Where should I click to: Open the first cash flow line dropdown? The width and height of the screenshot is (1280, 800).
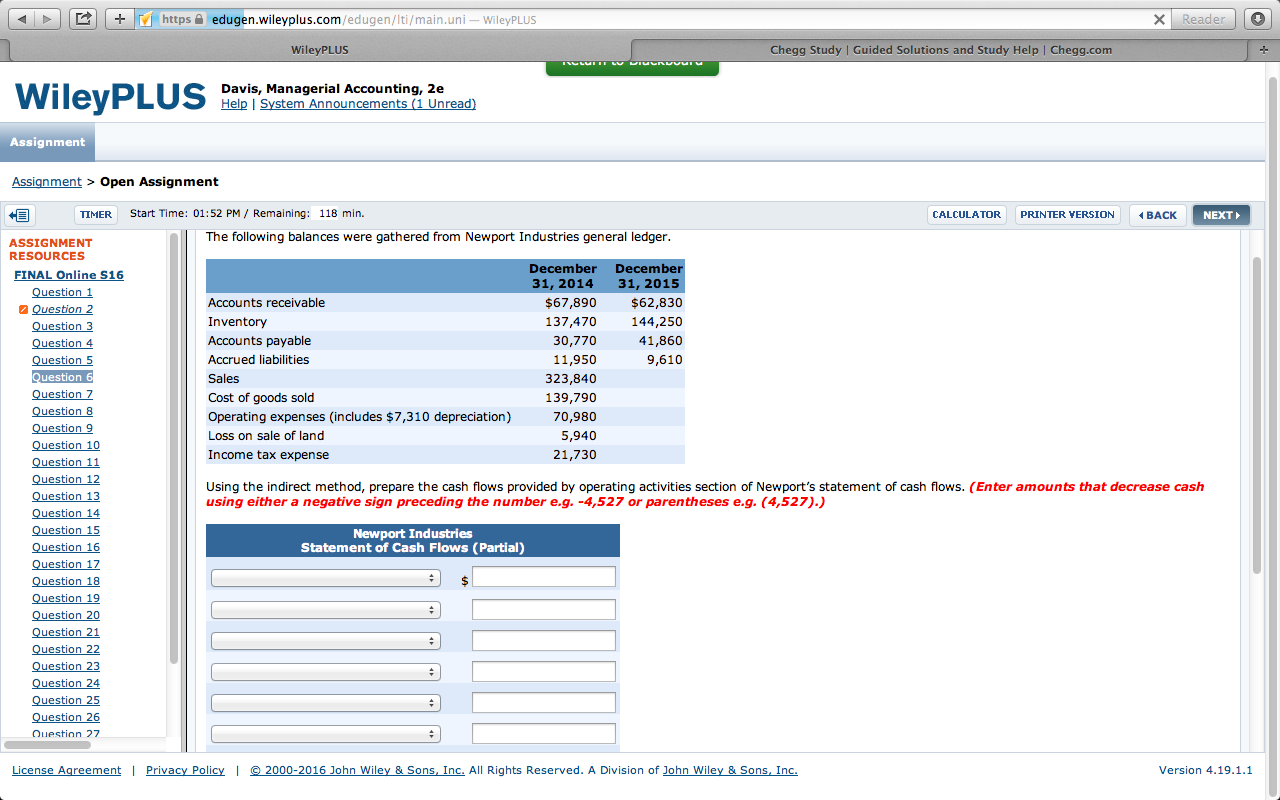pyautogui.click(x=325, y=577)
